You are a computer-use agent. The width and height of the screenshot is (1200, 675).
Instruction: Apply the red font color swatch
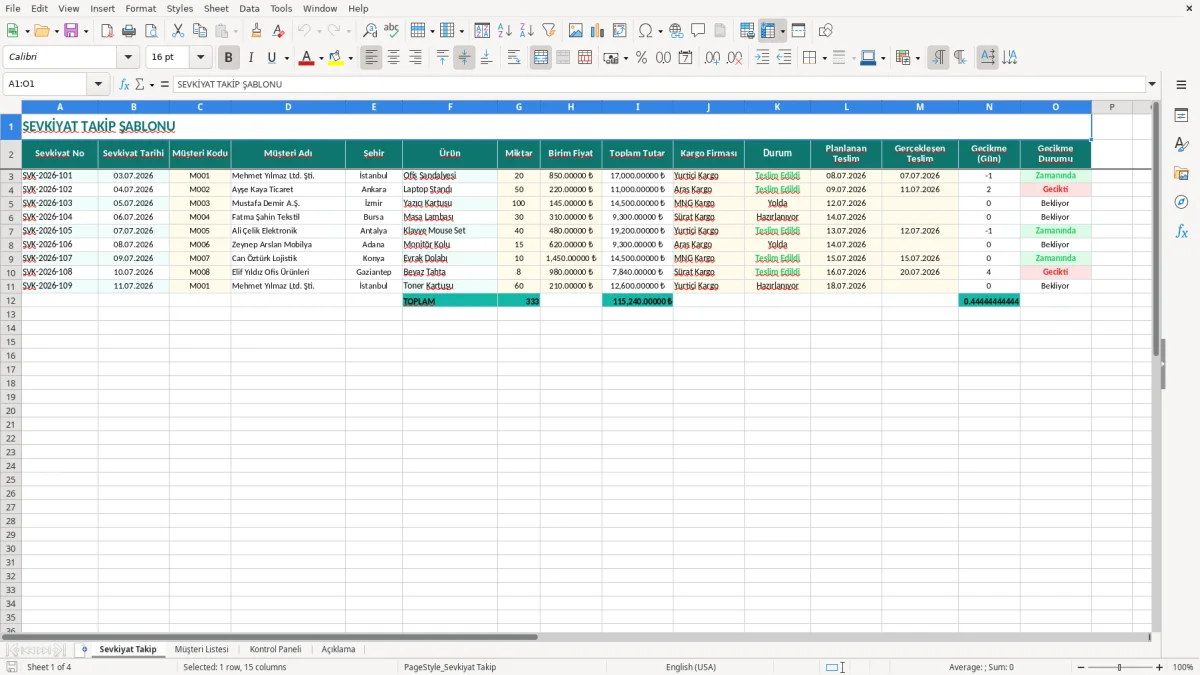coord(306,58)
